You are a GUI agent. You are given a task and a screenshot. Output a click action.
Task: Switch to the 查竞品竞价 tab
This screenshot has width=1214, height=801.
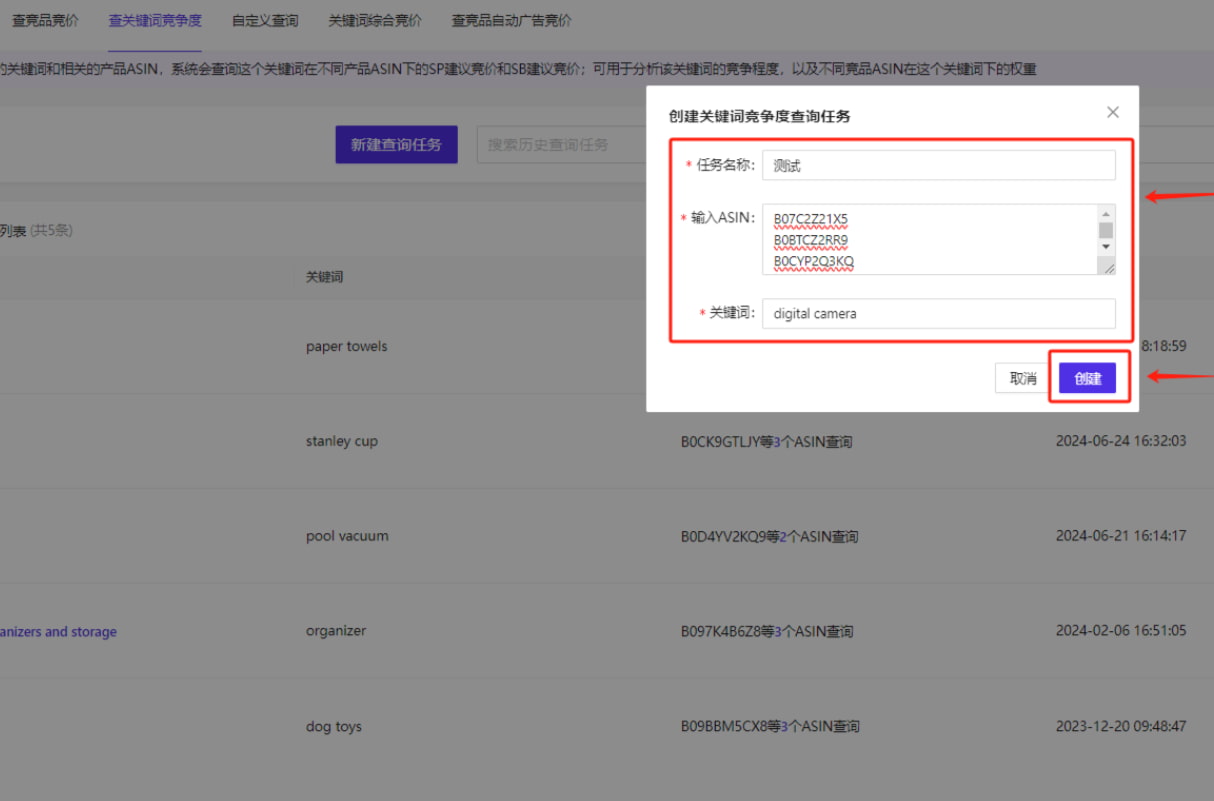(x=45, y=19)
